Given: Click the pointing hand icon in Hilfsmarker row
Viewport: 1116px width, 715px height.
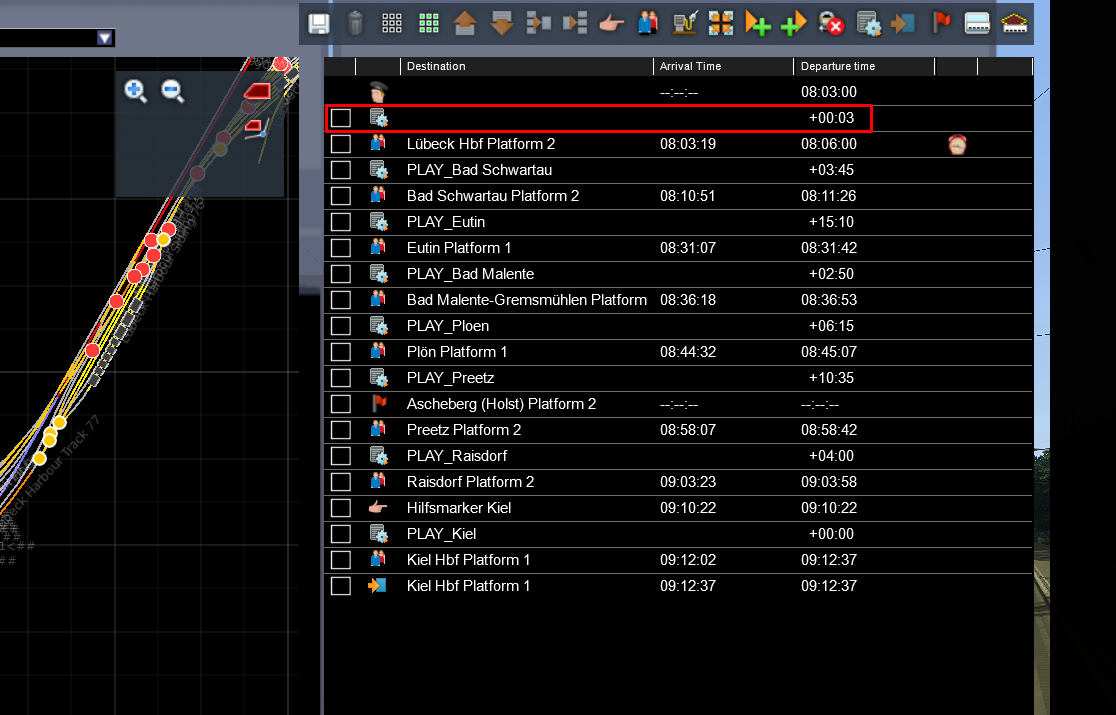Looking at the screenshot, I should pos(378,508).
